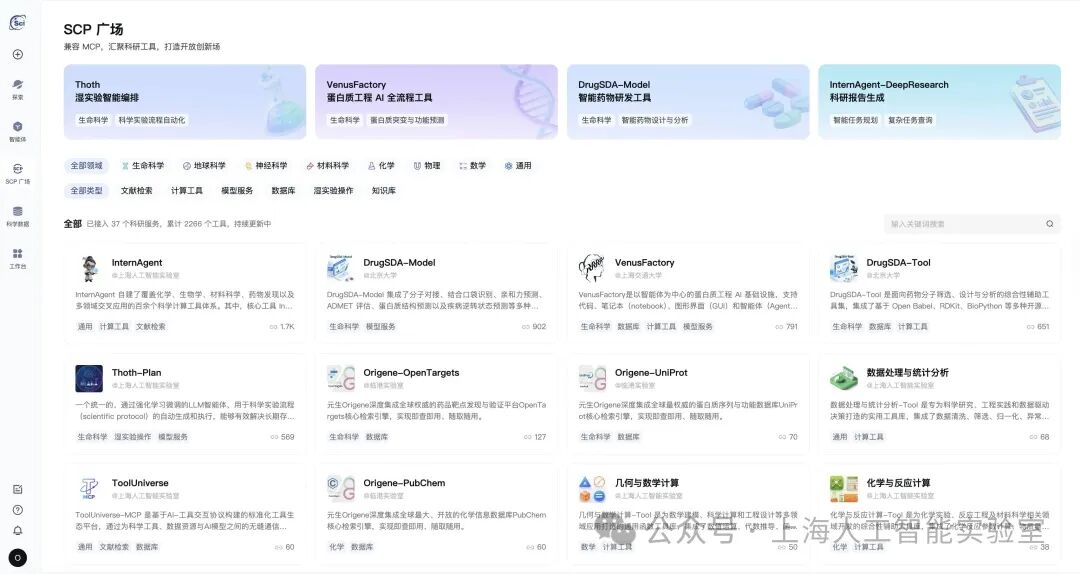Select the 化学 domain filter
The height and width of the screenshot is (574, 1080).
tap(381, 166)
